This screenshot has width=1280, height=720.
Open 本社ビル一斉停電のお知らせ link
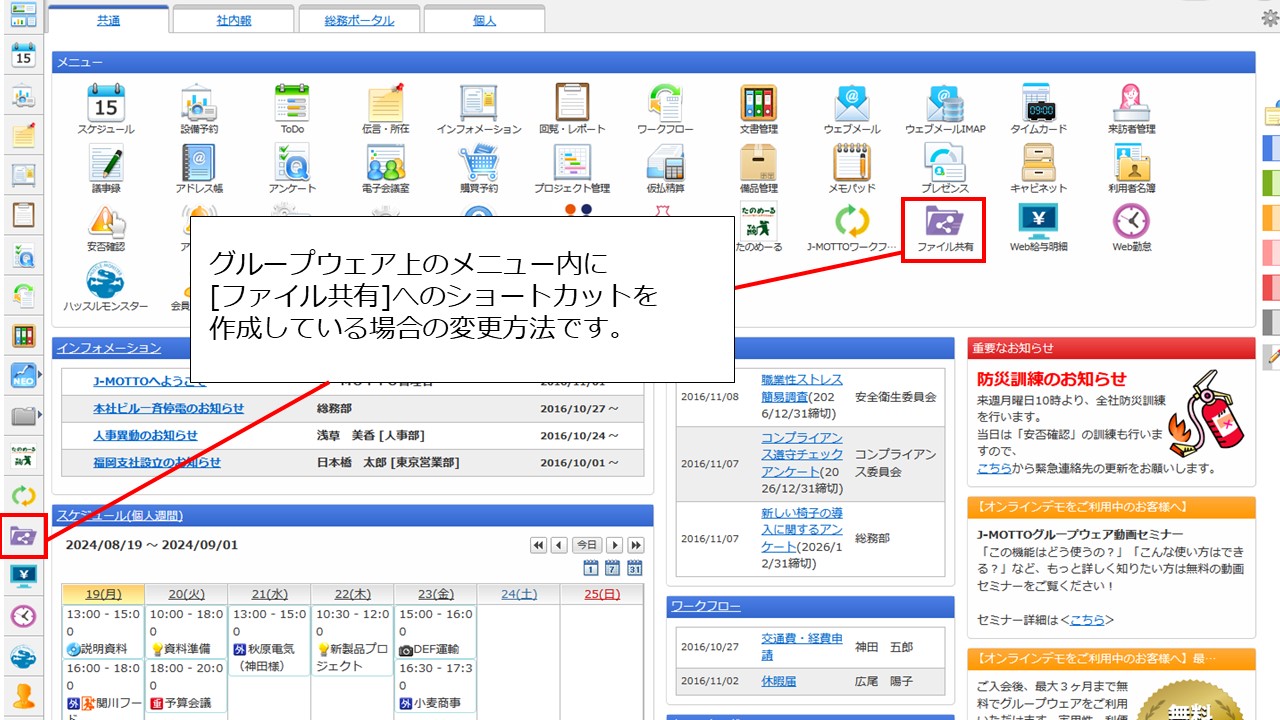168,408
